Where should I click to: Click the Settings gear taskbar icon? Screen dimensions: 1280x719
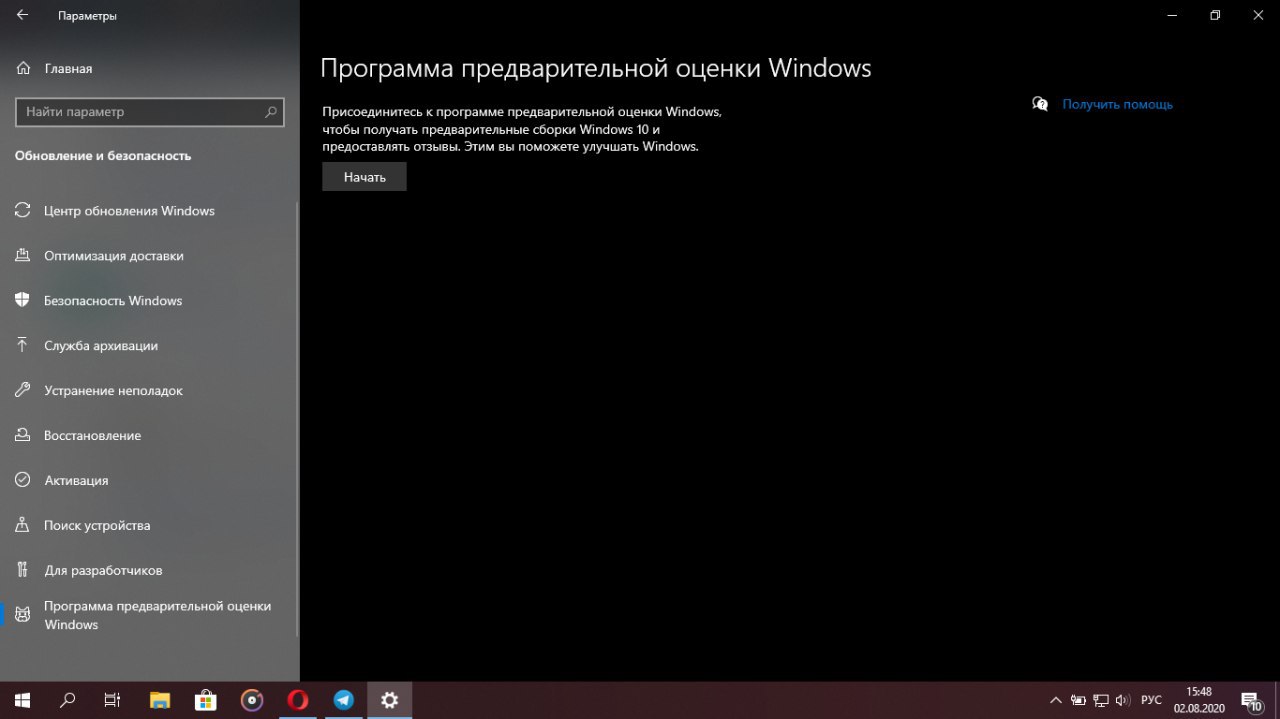click(x=389, y=700)
